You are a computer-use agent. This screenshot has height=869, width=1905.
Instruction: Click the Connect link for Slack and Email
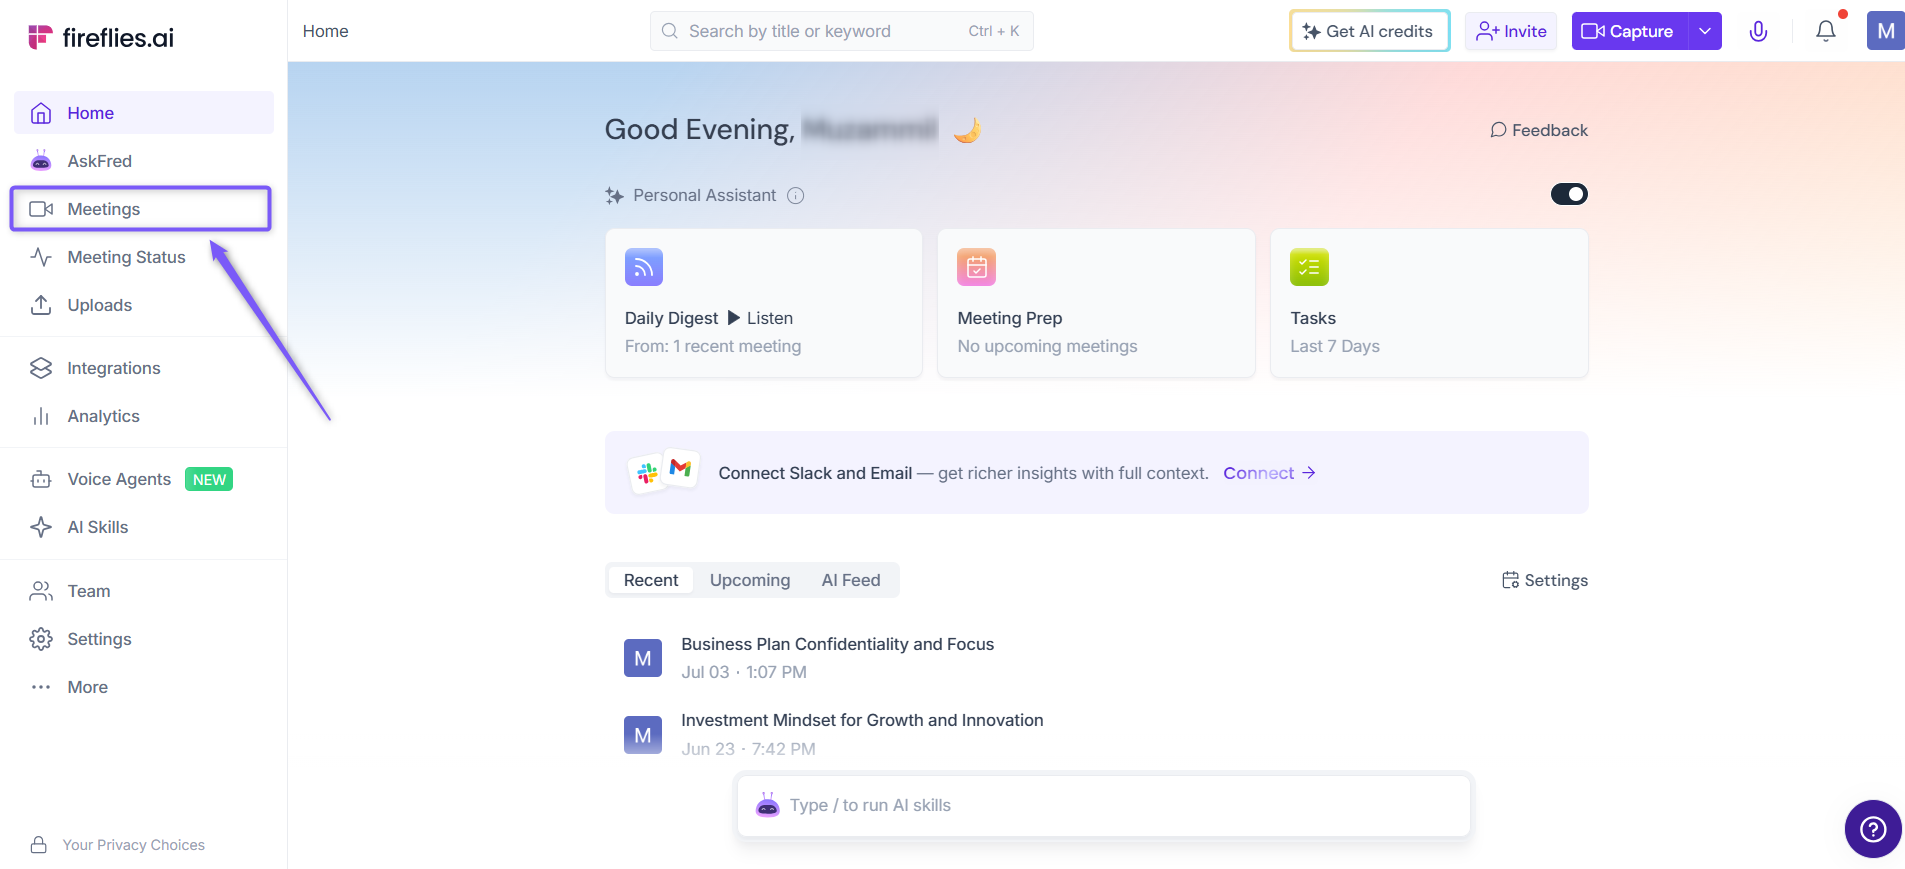[x=1270, y=473]
